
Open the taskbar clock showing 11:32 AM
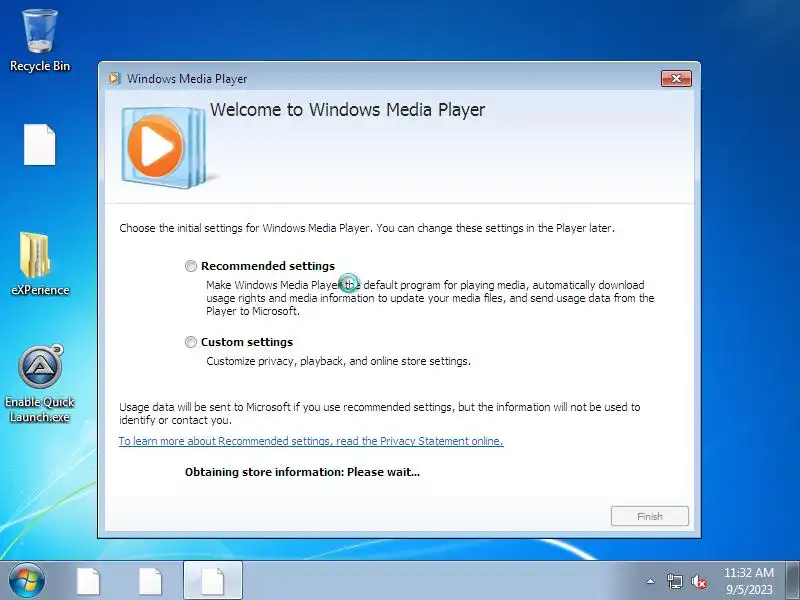point(749,581)
